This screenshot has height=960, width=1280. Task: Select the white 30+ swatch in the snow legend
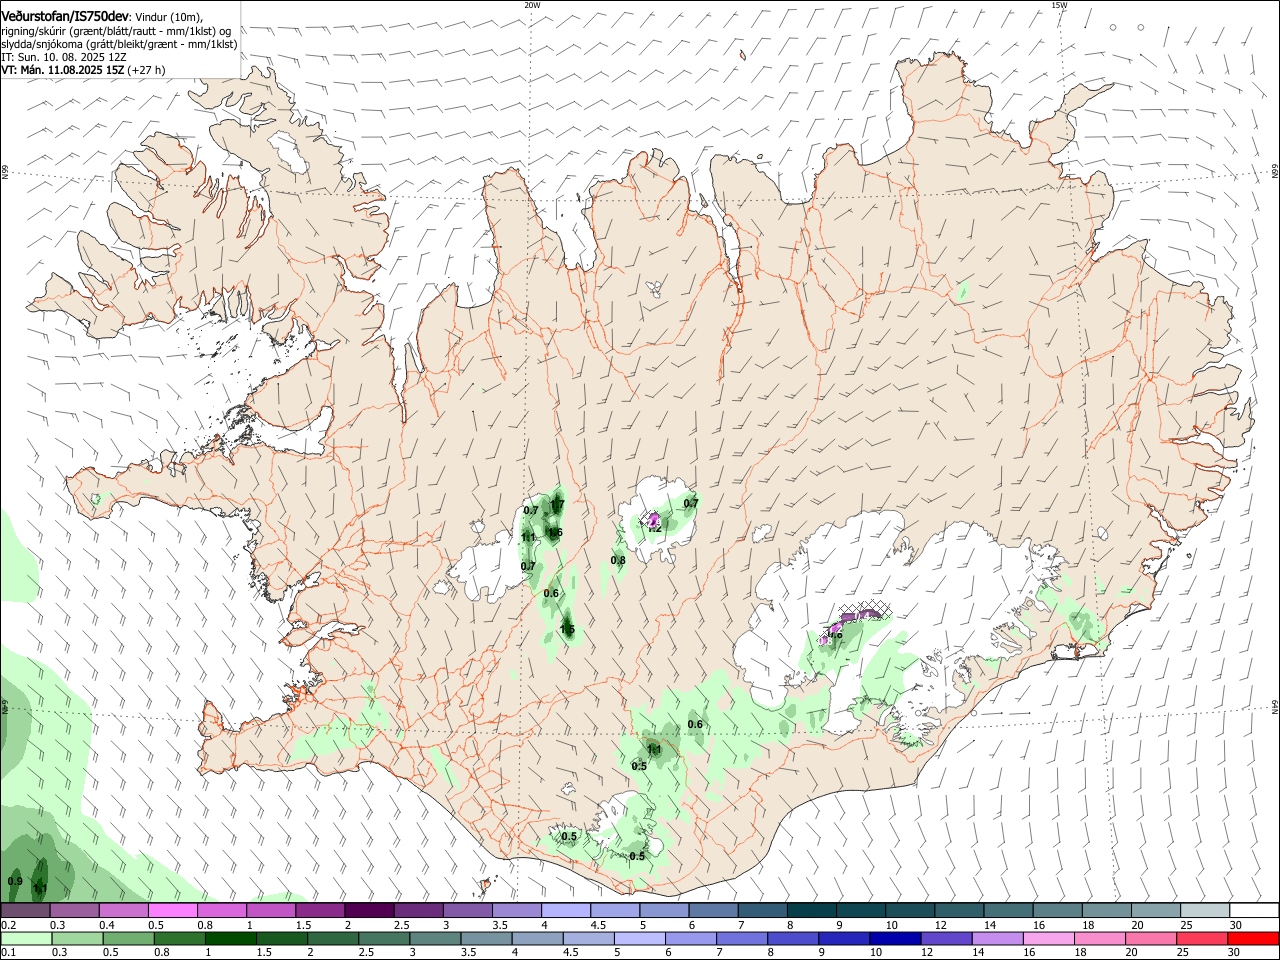point(1254,911)
